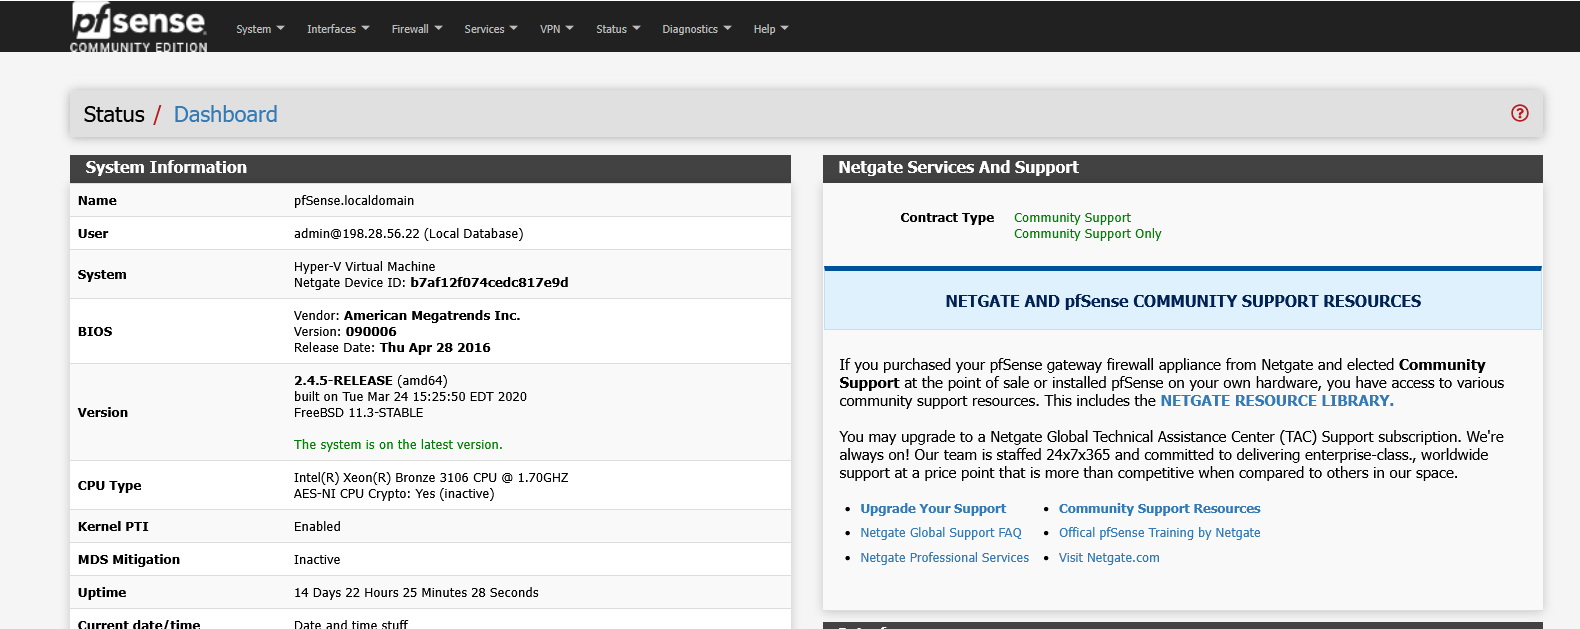Open the System dropdown menu
Viewport: 1580px width, 629px height.
pyautogui.click(x=260, y=29)
